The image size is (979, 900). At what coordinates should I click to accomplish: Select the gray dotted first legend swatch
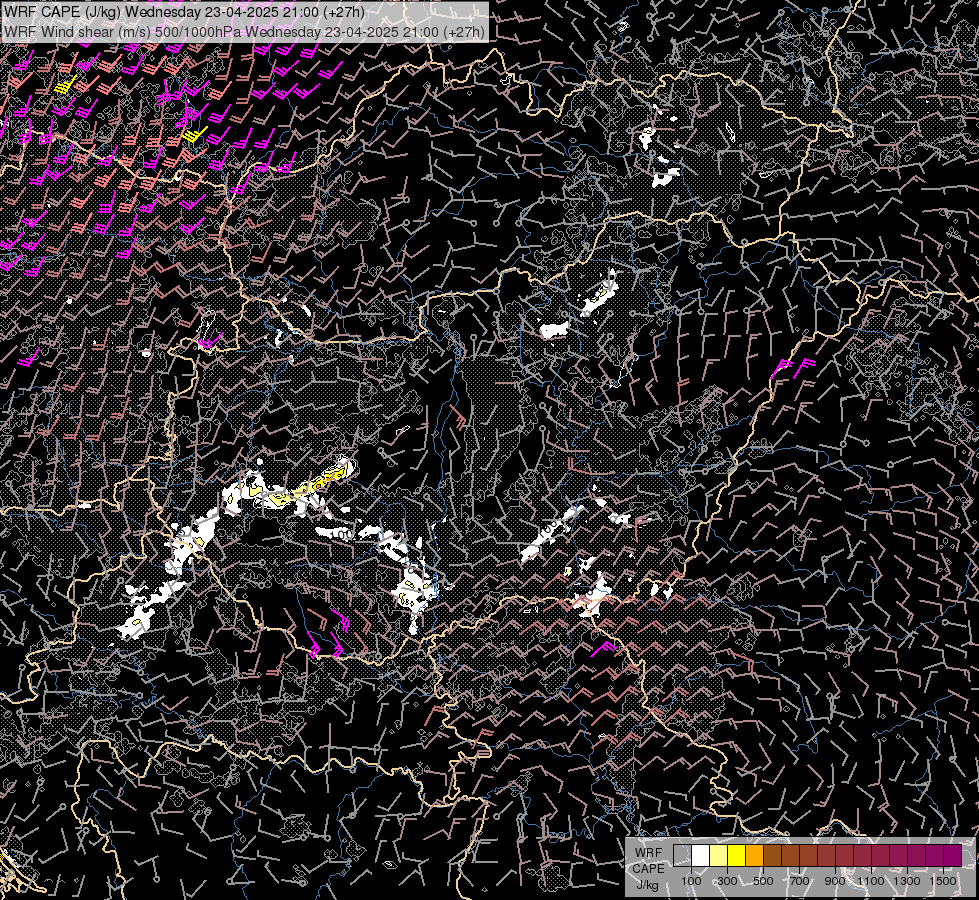click(x=682, y=855)
